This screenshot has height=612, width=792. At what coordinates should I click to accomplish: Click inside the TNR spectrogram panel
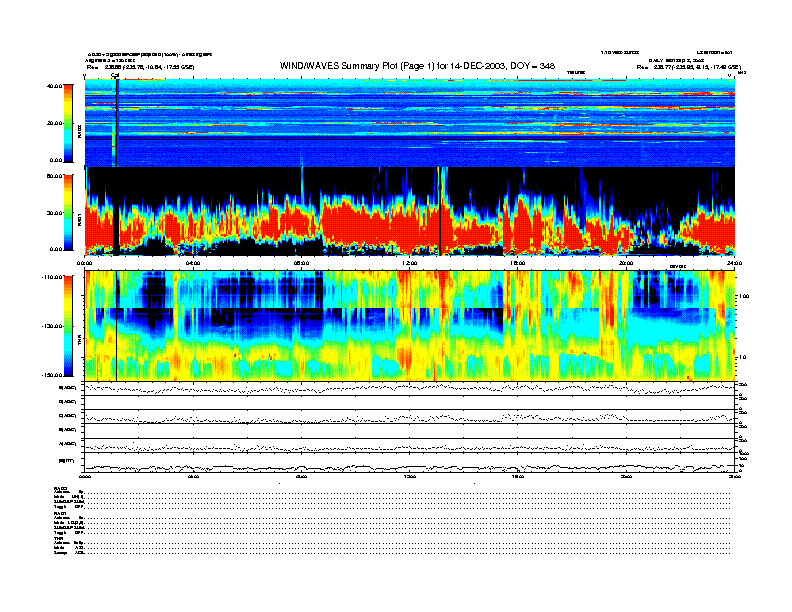[x=410, y=326]
